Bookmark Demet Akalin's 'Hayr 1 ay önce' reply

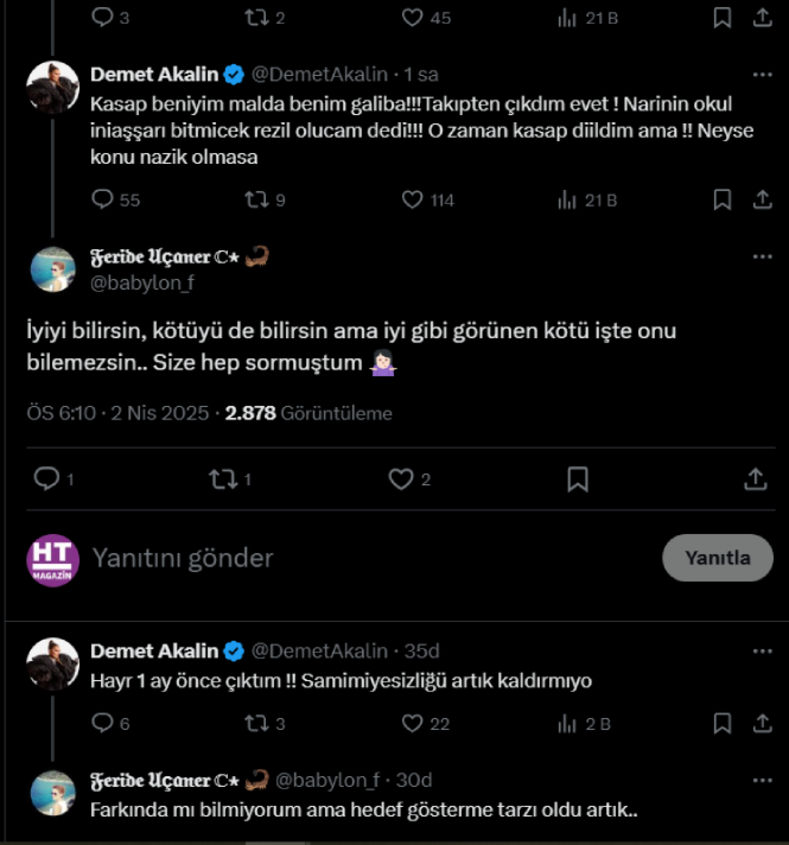pyautogui.click(x=722, y=723)
